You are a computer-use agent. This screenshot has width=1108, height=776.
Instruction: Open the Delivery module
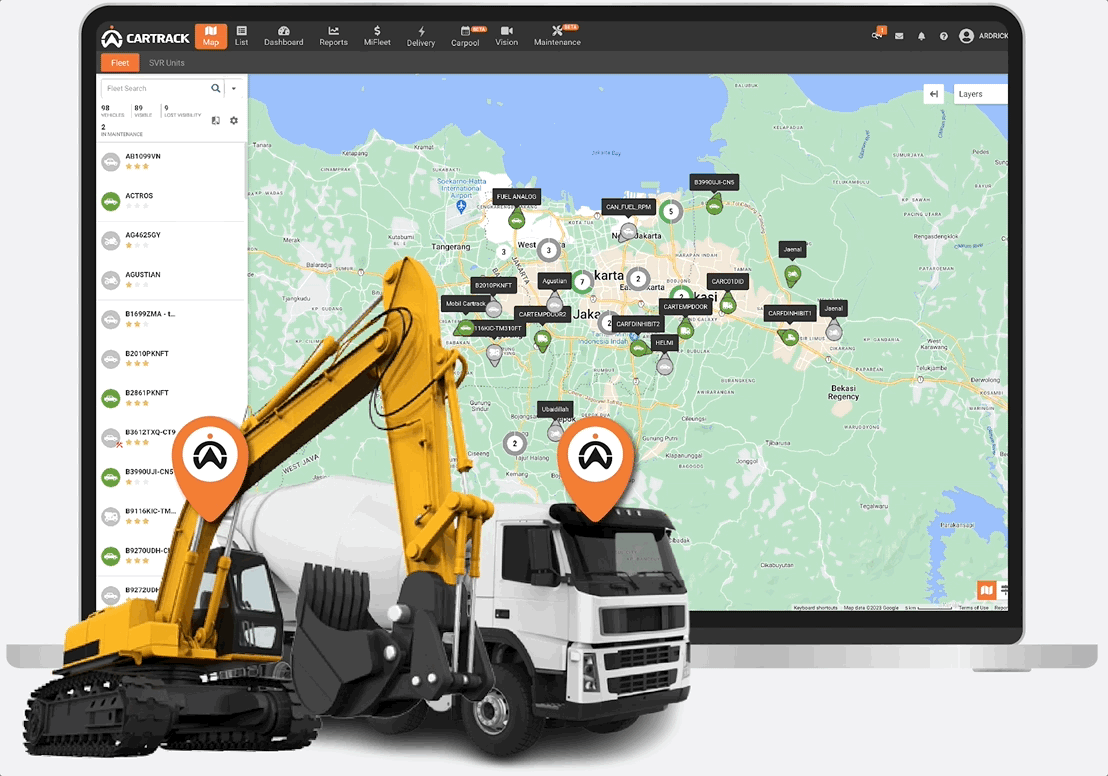(420, 36)
